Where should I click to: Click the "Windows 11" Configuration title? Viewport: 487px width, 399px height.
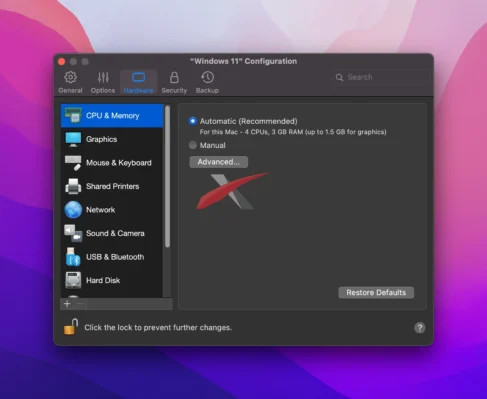click(243, 61)
